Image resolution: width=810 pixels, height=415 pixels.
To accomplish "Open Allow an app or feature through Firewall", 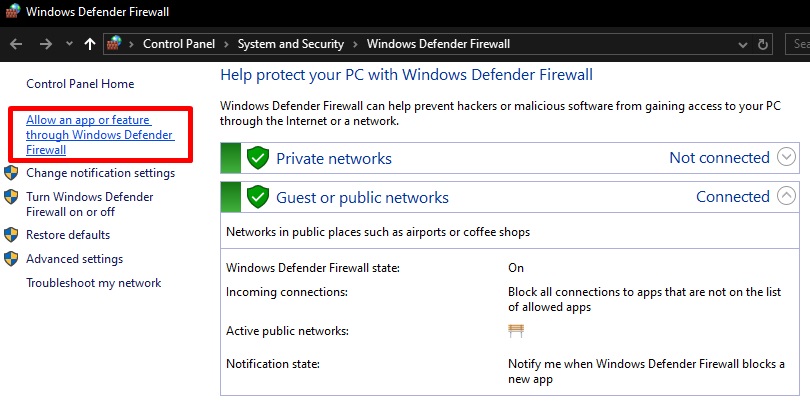I will pos(99,135).
